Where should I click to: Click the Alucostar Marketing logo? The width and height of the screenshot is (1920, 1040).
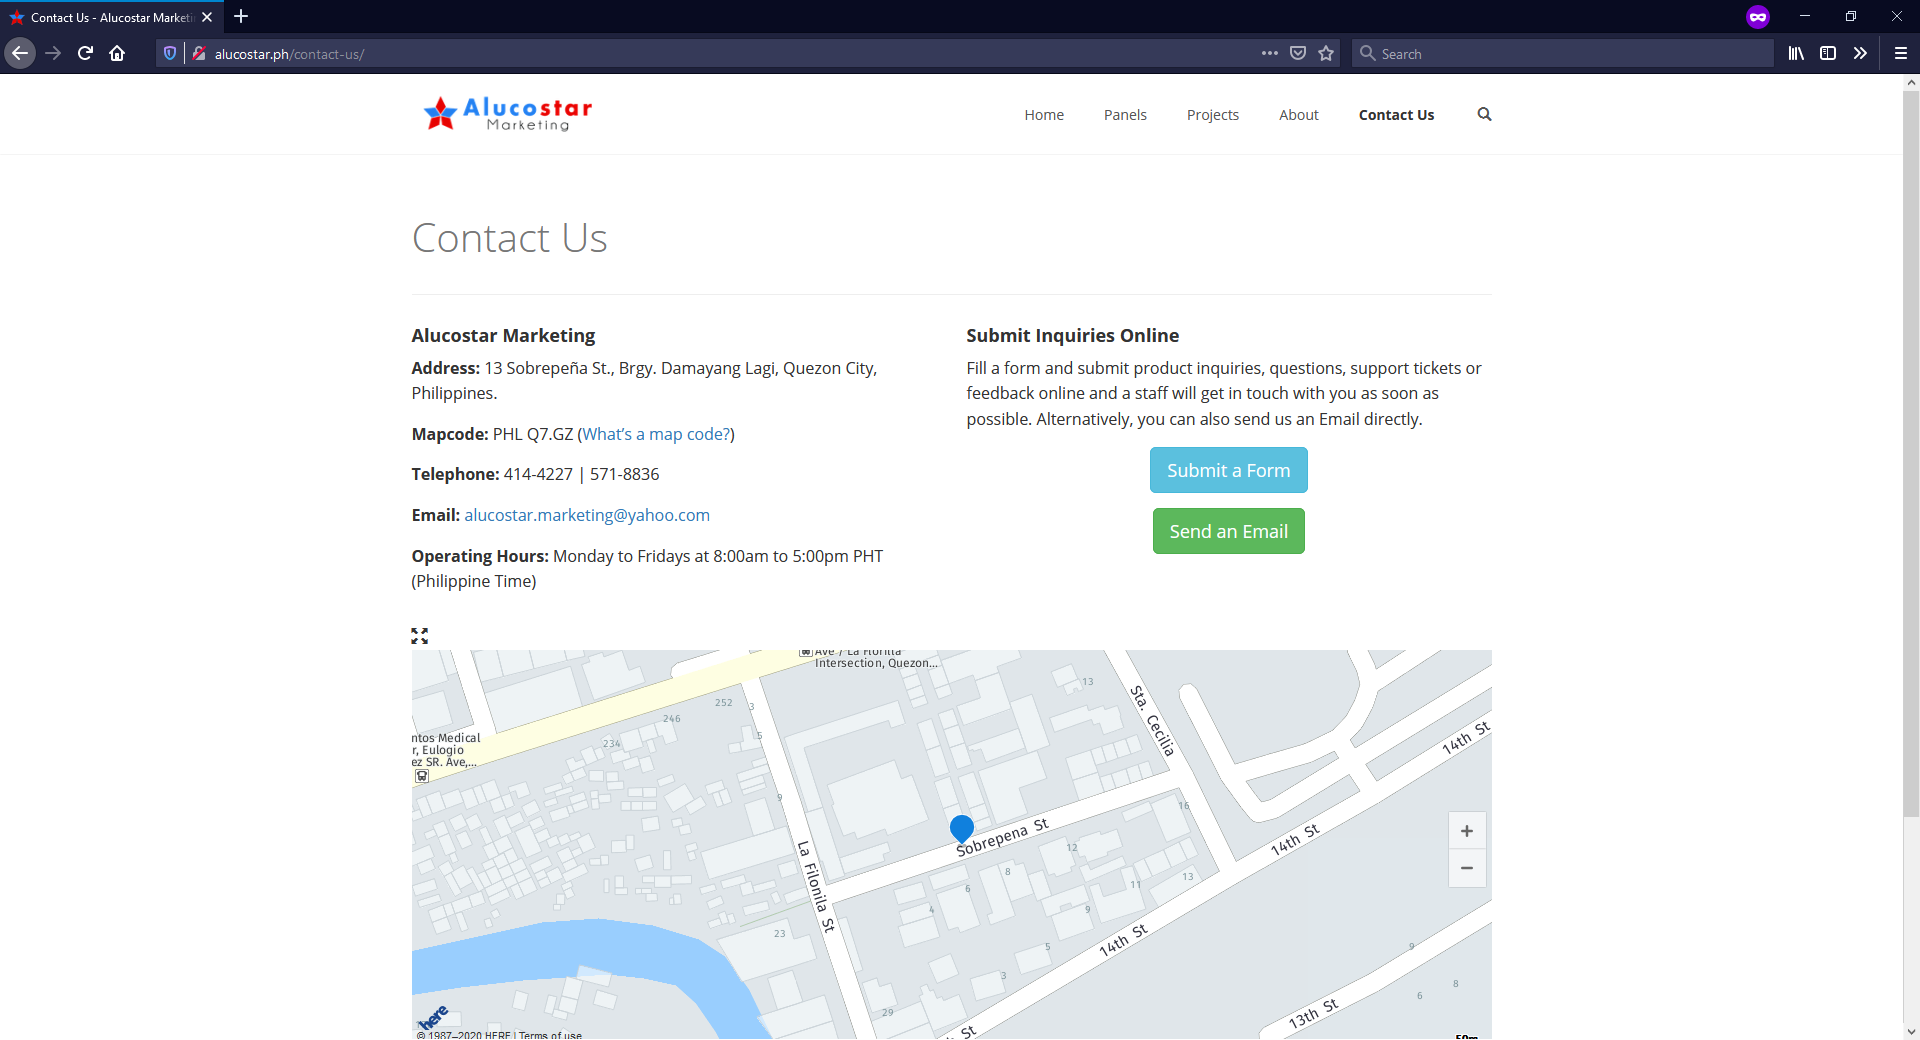coord(507,115)
